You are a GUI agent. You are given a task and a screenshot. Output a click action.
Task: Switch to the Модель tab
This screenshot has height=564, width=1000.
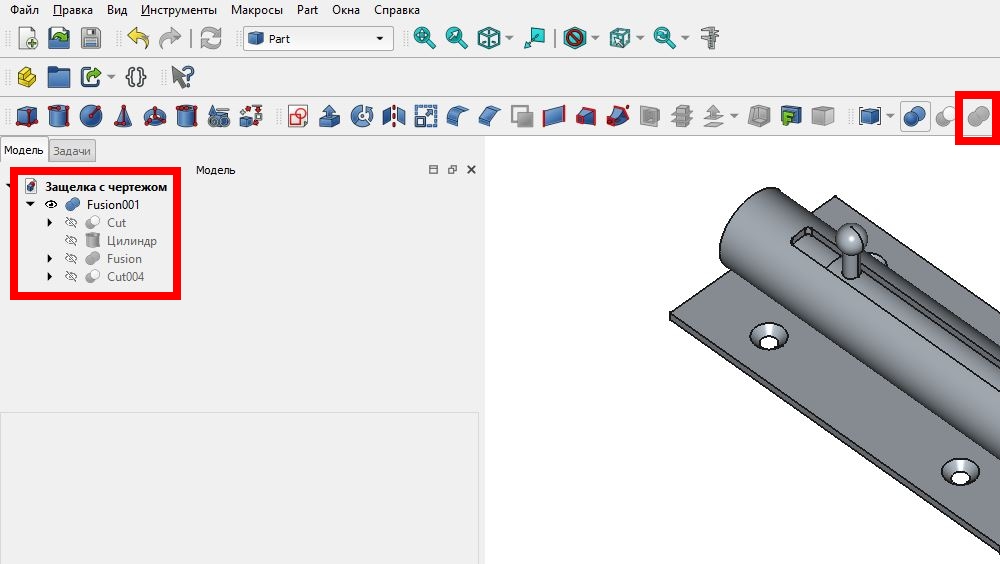coord(24,151)
